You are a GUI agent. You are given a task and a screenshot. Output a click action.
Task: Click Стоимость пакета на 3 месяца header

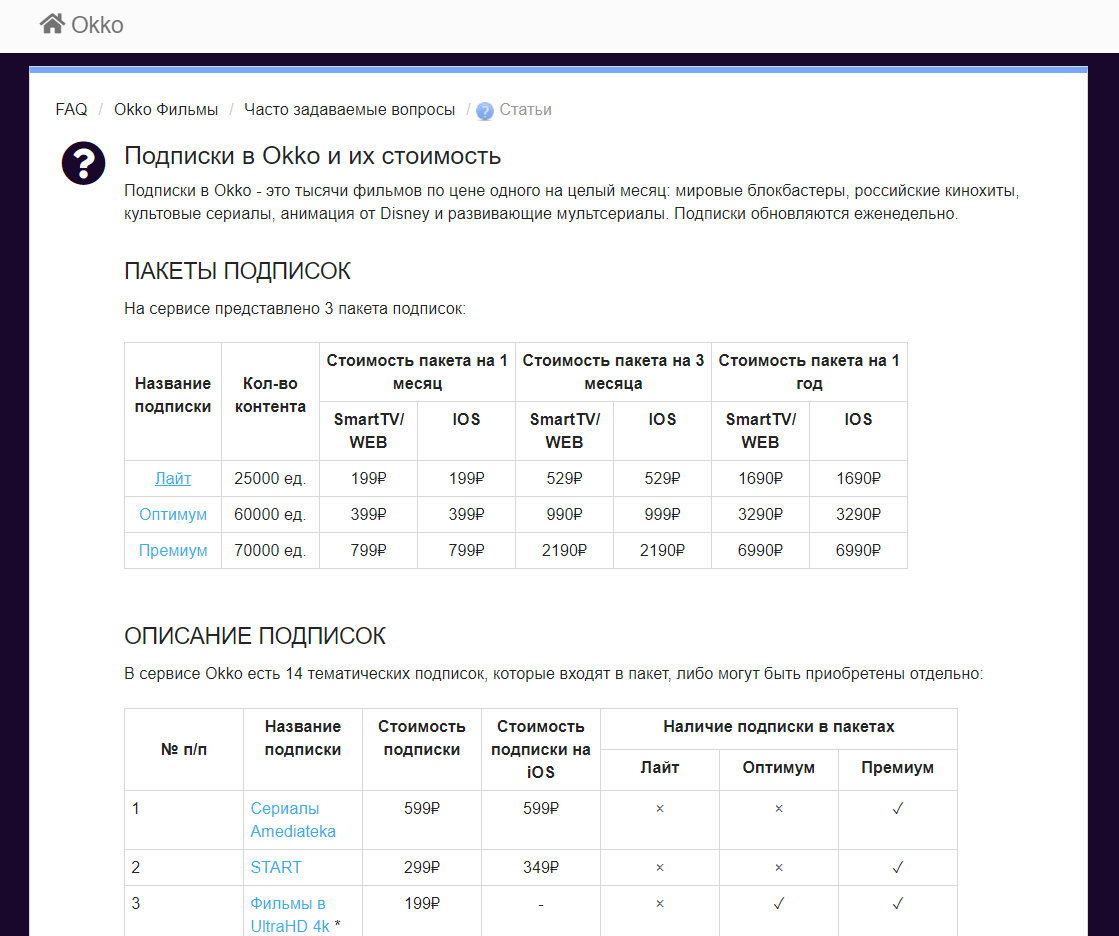(613, 372)
